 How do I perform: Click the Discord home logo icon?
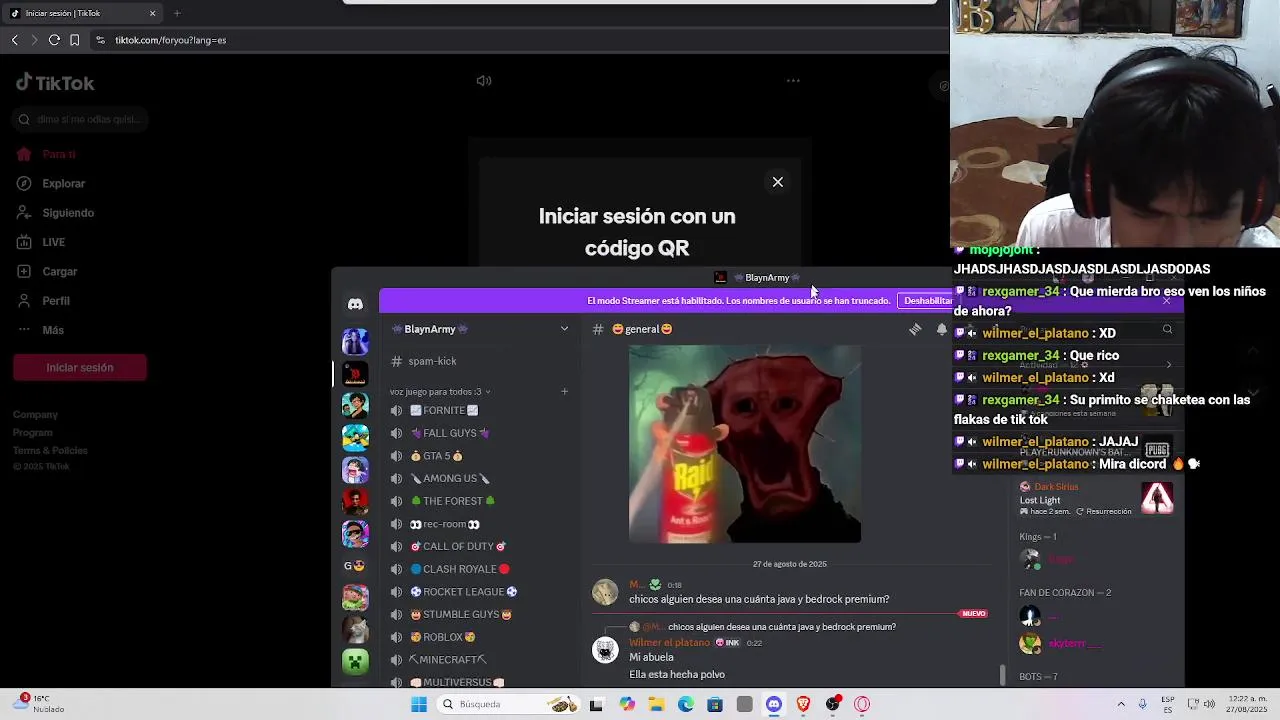point(355,303)
